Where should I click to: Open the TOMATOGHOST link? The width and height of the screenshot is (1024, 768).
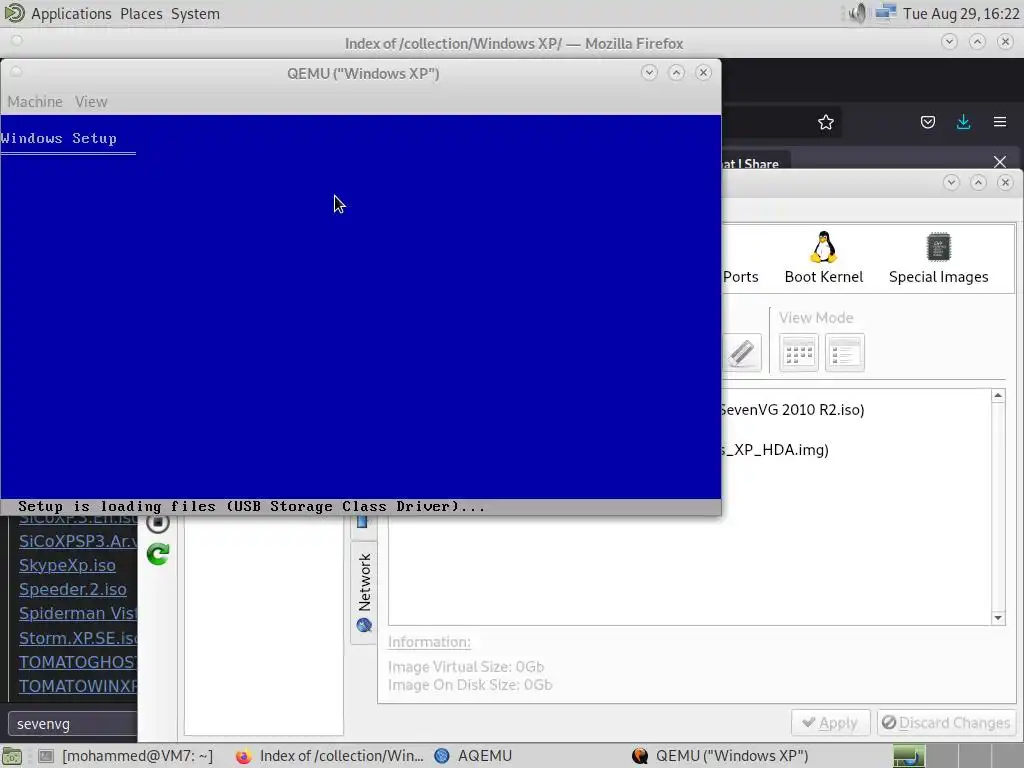tap(78, 662)
